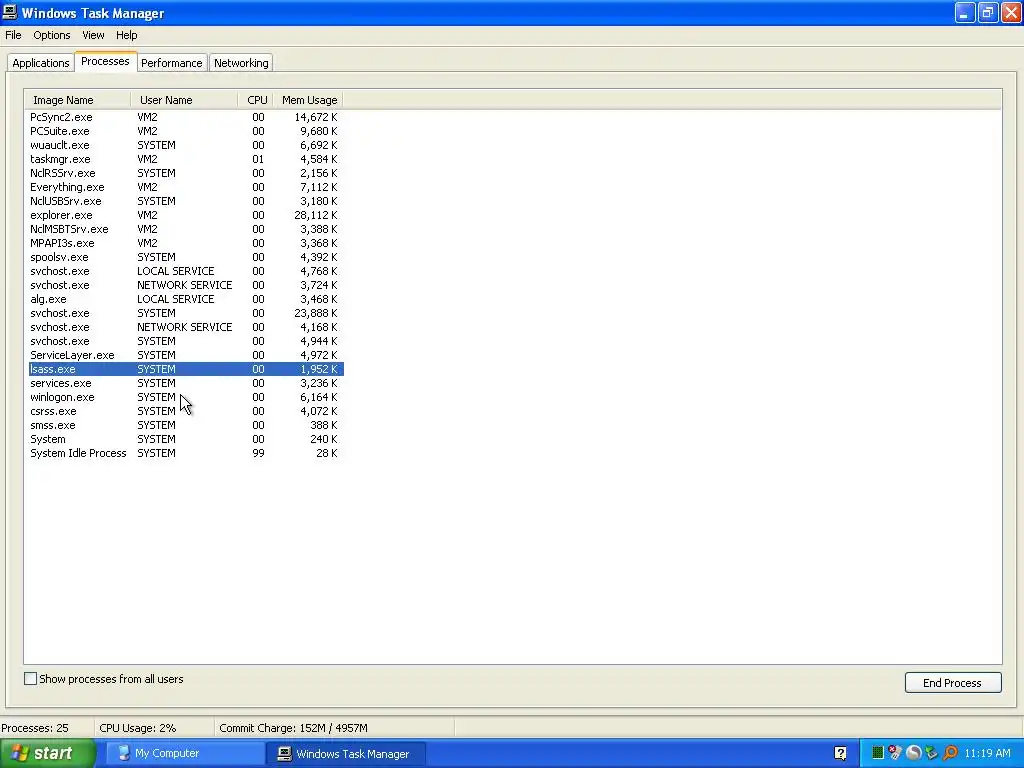Screen dimensions: 1024x768
Task: Open the File menu
Action: tap(13, 35)
